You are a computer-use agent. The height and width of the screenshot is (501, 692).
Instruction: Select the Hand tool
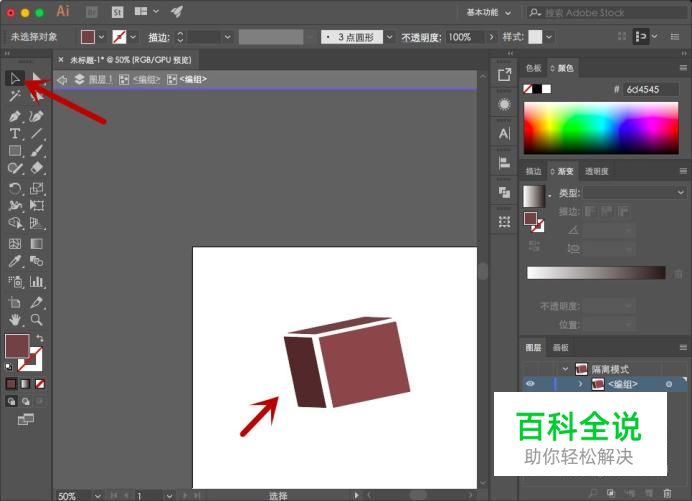pos(15,320)
